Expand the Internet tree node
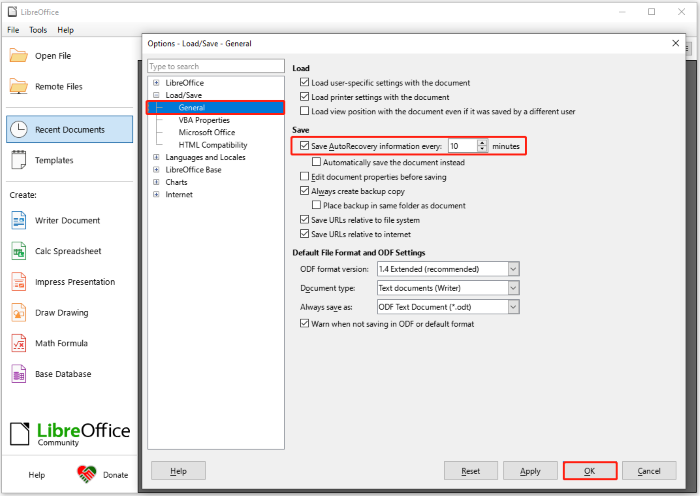This screenshot has width=700, height=496. click(x=156, y=194)
